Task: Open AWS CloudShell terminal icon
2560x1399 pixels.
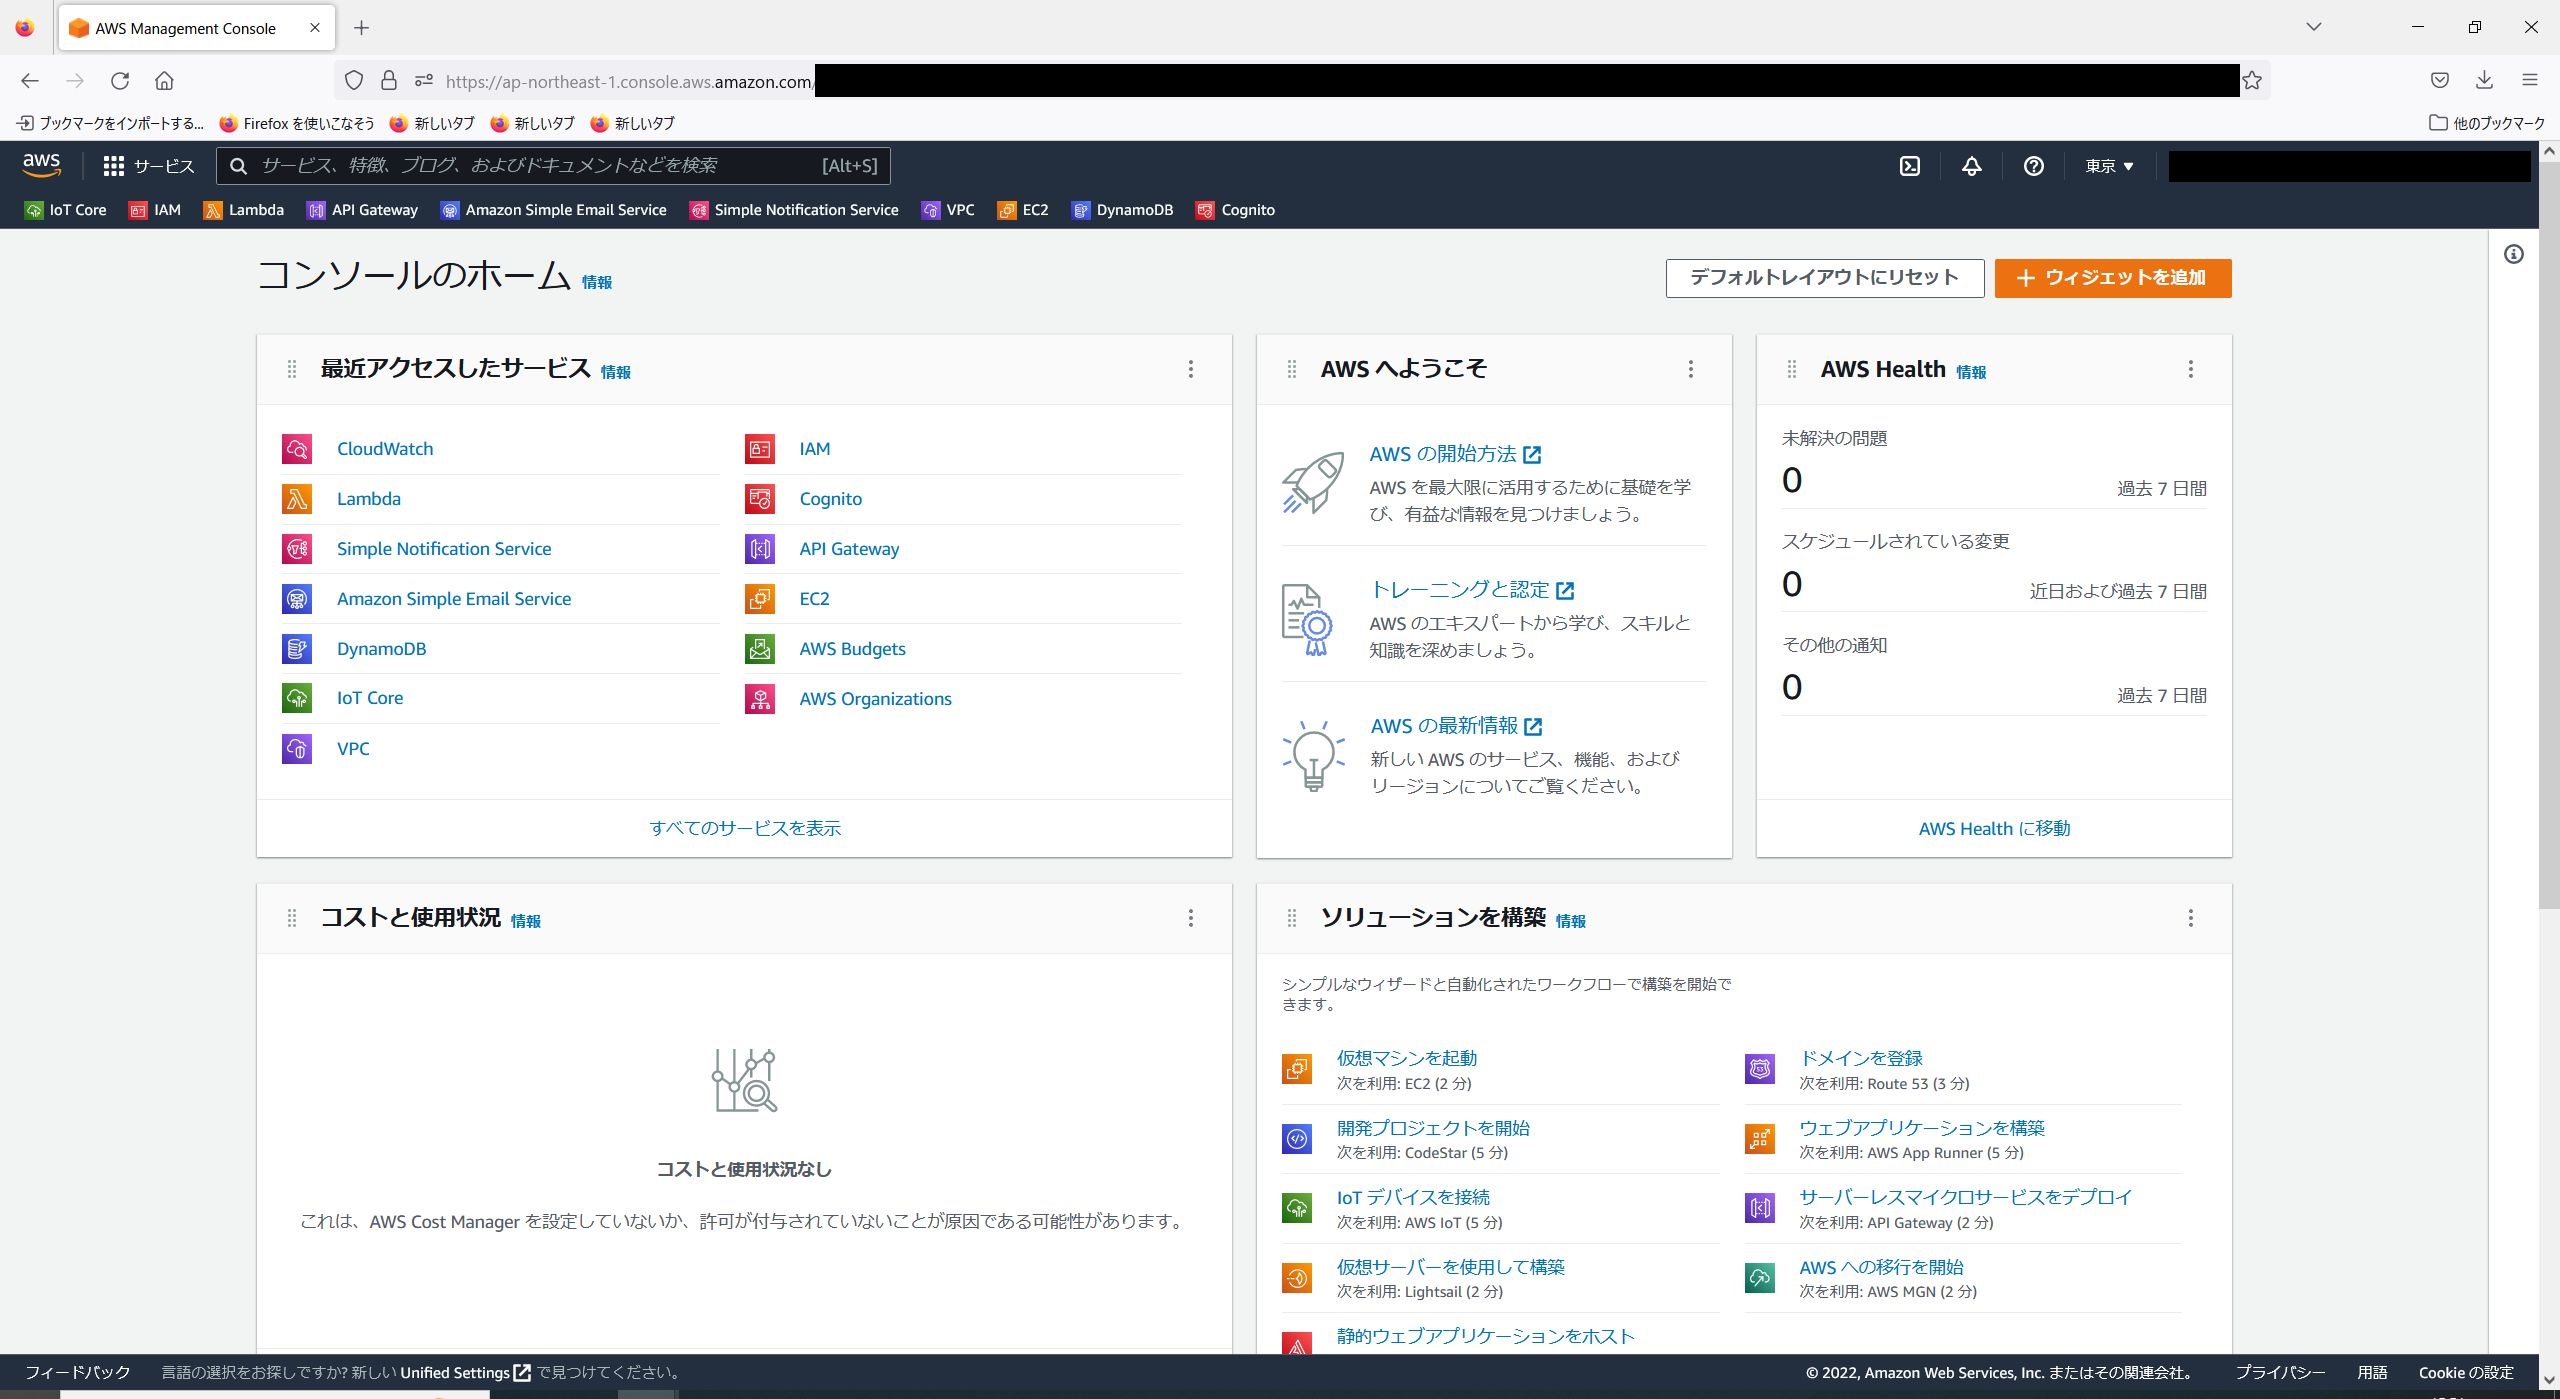Action: tap(1909, 166)
